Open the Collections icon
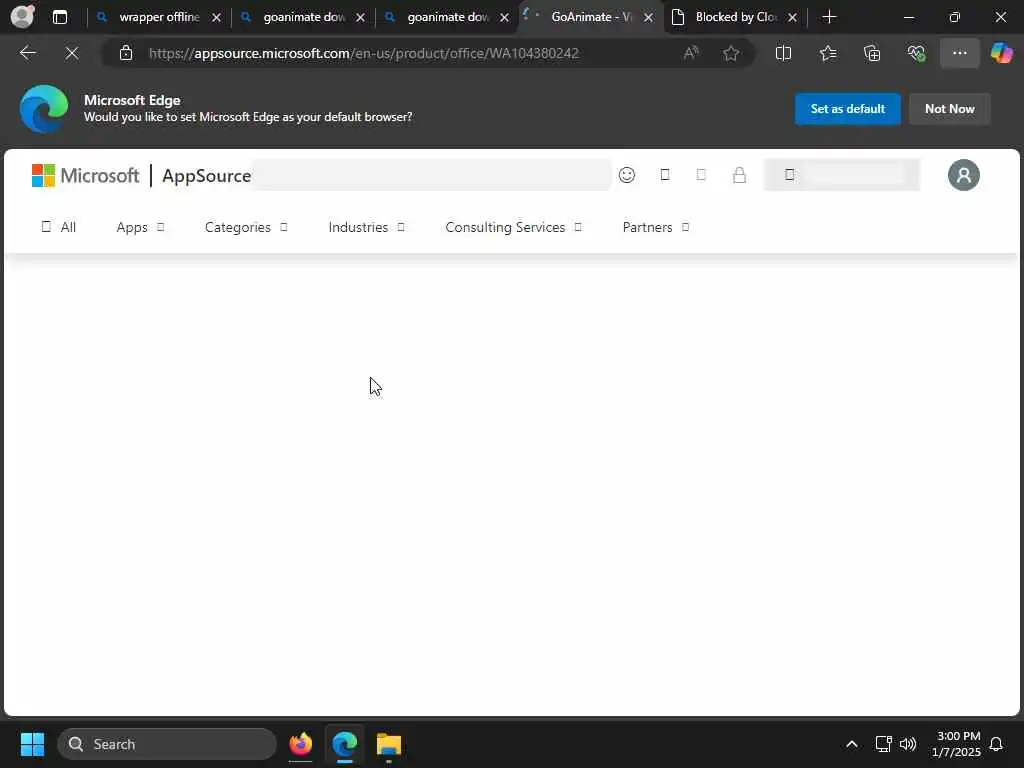Screen dimensions: 1024x768 pyautogui.click(x=872, y=53)
